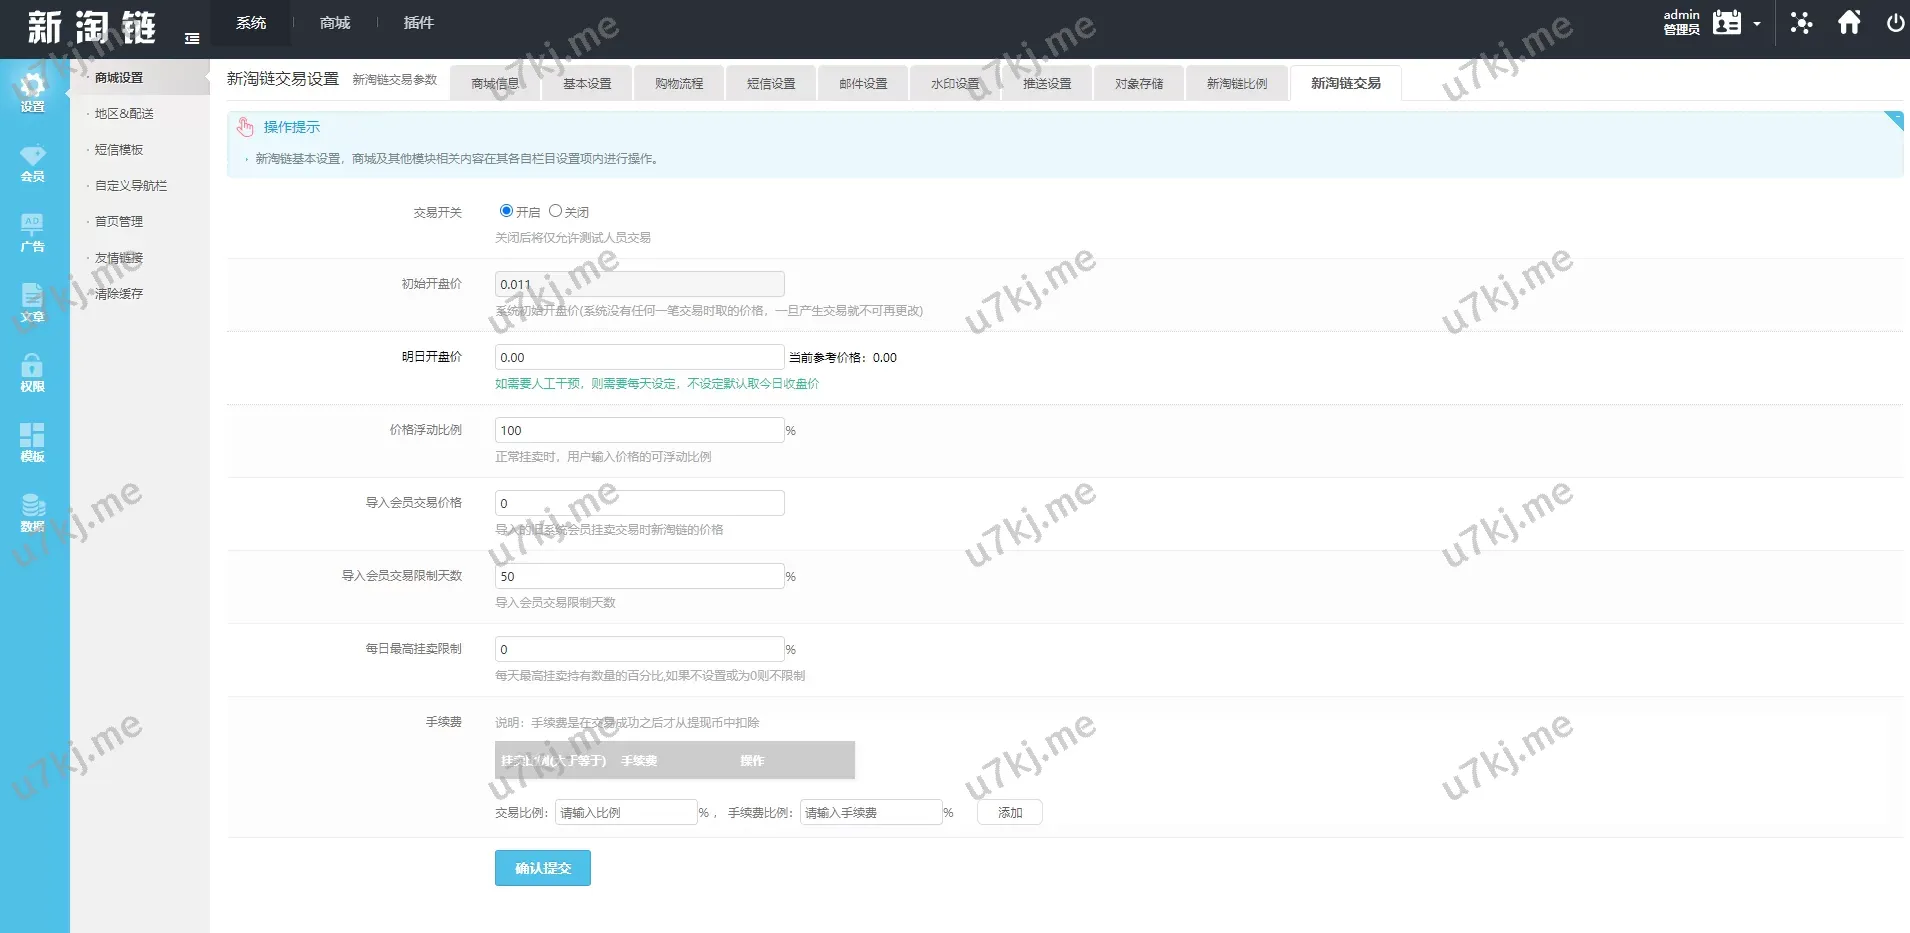This screenshot has width=1910, height=933.
Task: Collapse the 操作提示 notice panel
Action: click(1894, 120)
